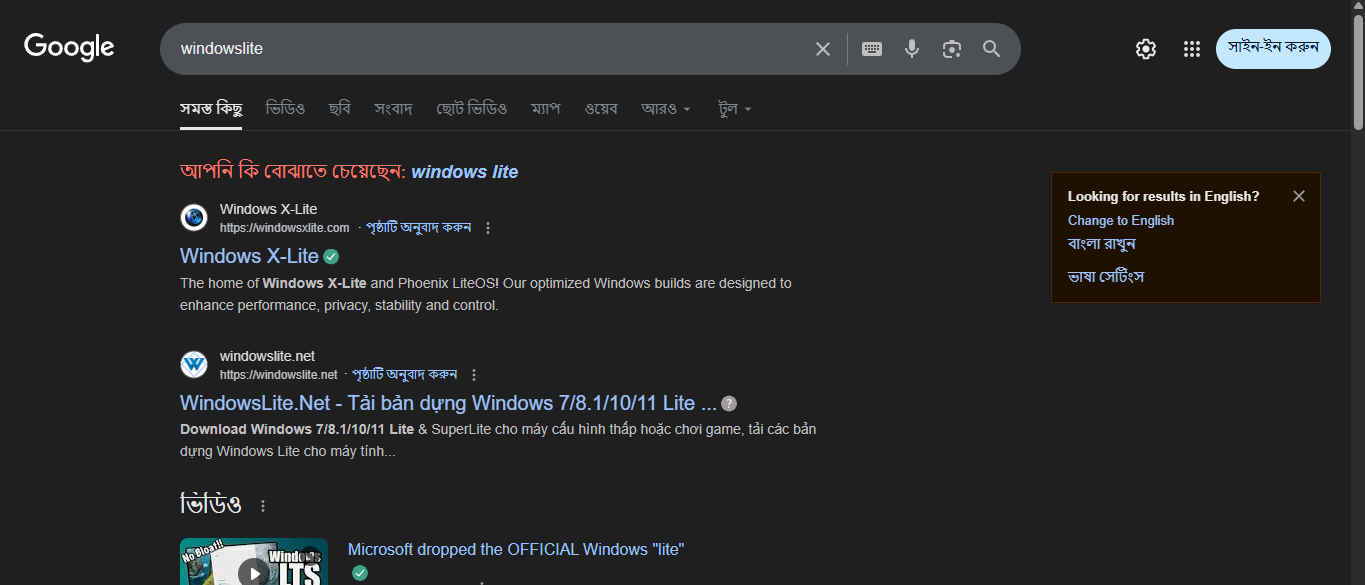Open Microsoft dropped OFFICIAL Windows lite video
The width and height of the screenshot is (1365, 585).
tap(516, 549)
